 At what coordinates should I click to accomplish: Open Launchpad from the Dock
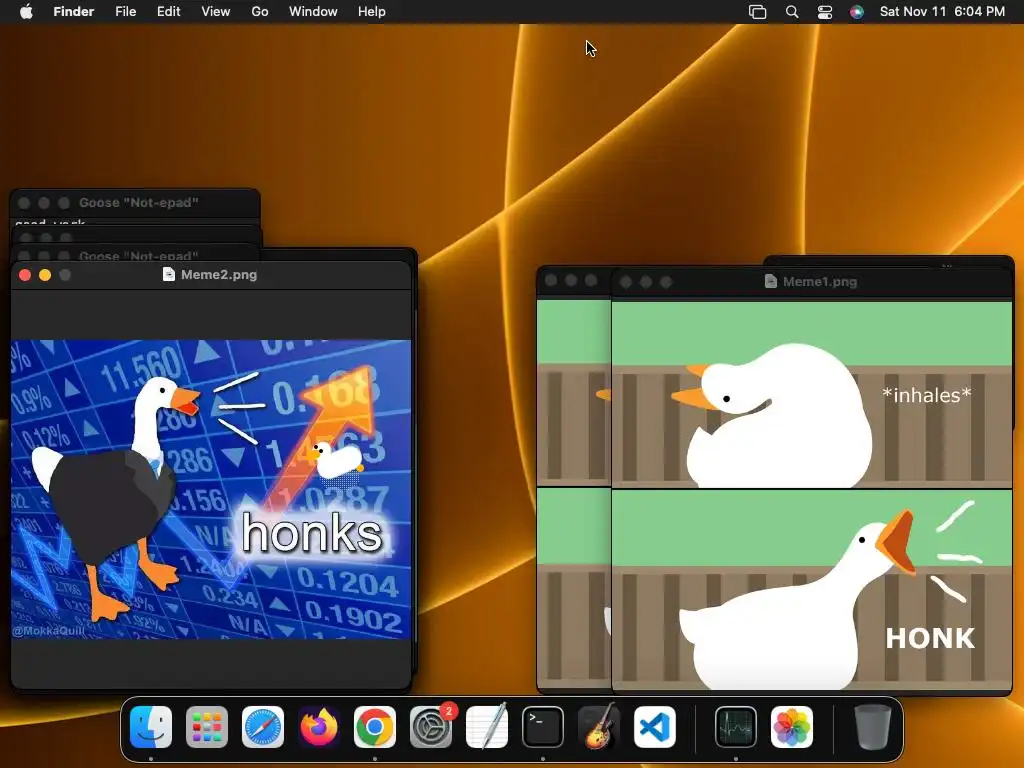pyautogui.click(x=207, y=727)
